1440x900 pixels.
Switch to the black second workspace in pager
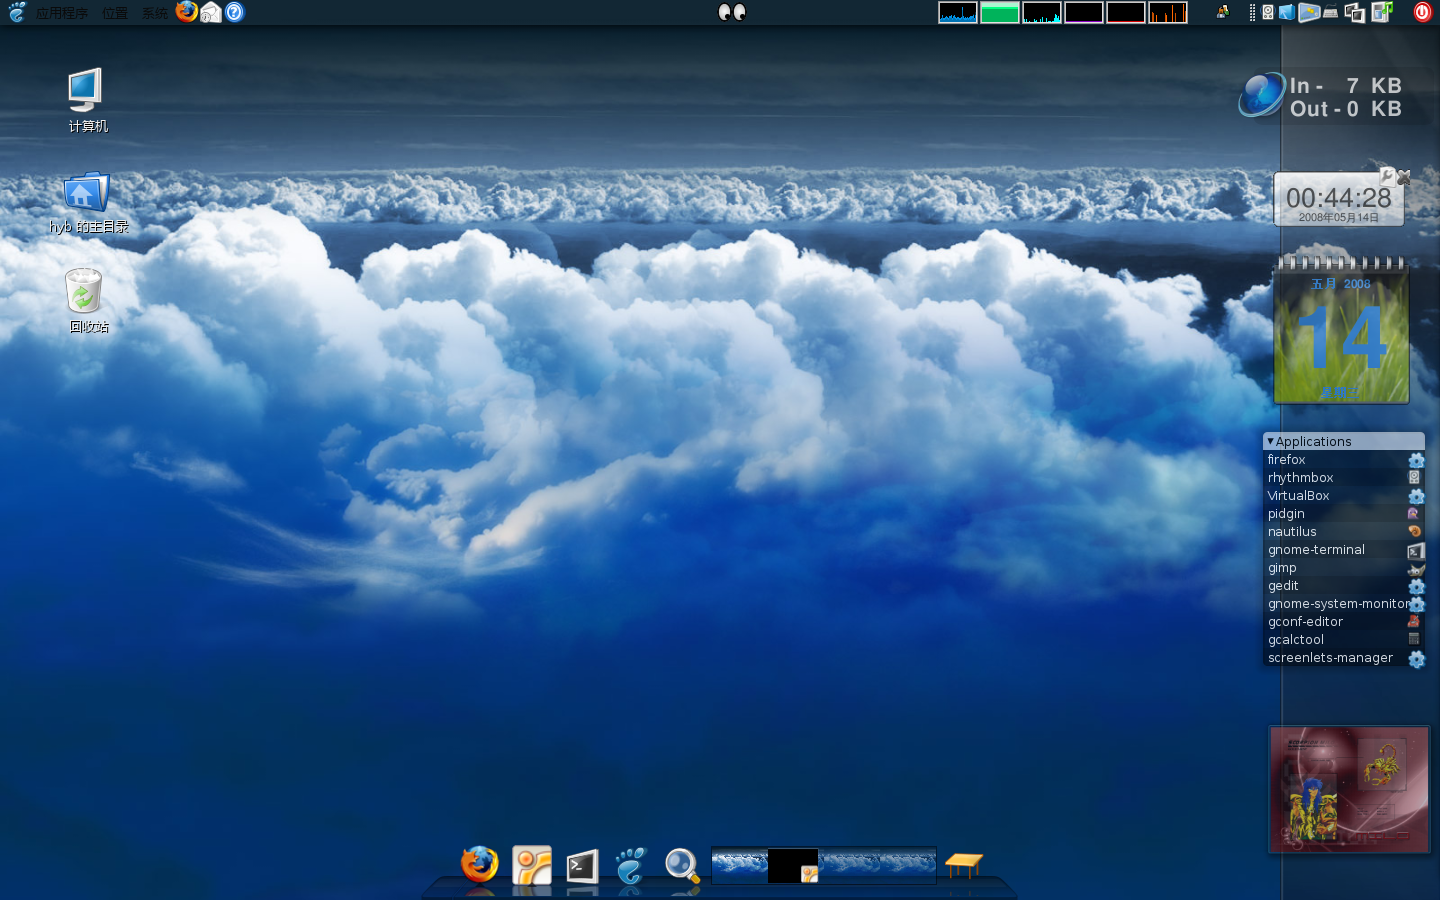794,865
